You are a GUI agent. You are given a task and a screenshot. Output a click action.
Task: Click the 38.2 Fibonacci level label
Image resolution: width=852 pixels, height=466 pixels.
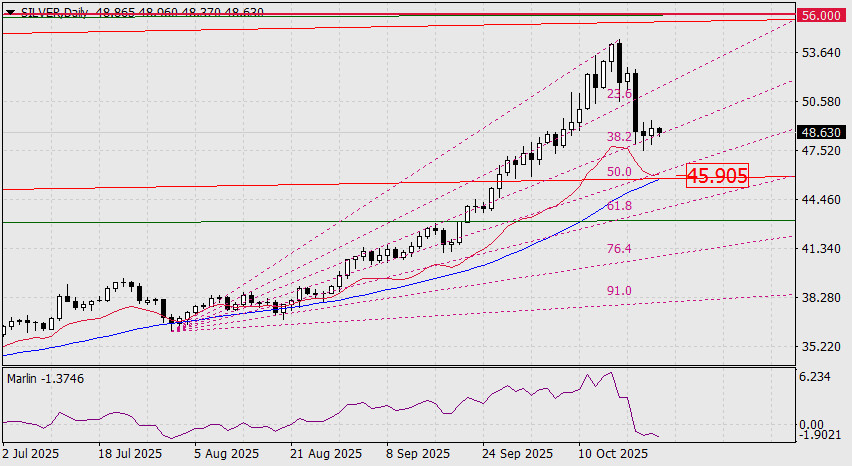[619, 137]
